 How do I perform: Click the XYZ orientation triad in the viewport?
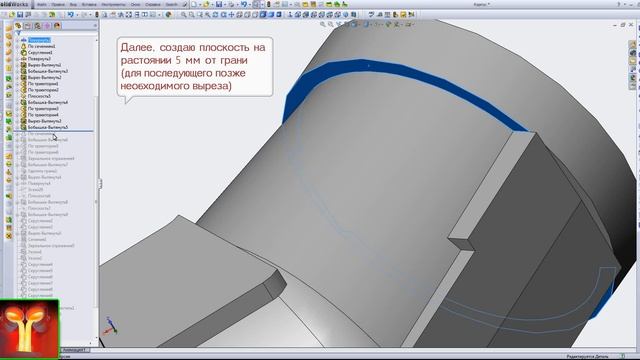[110, 326]
